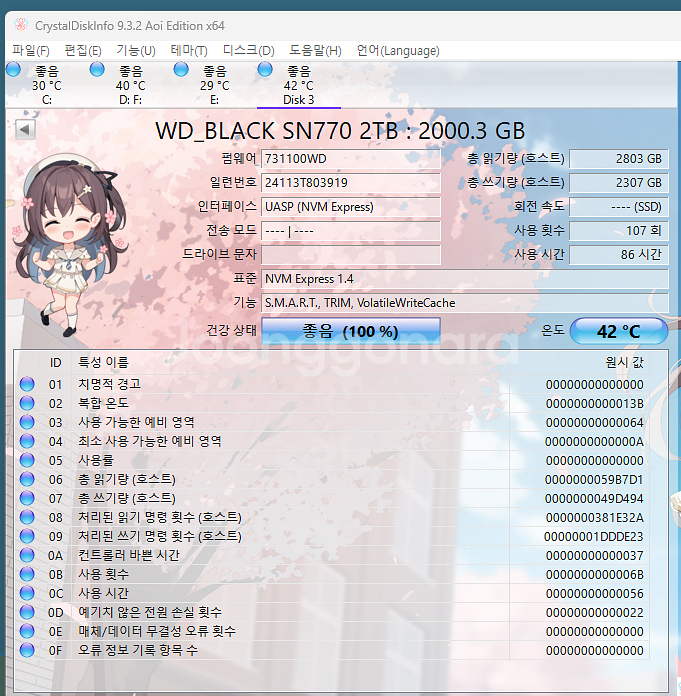Viewport: 681px width, 696px height.
Task: Open the 파일(F) menu
Action: [31, 51]
